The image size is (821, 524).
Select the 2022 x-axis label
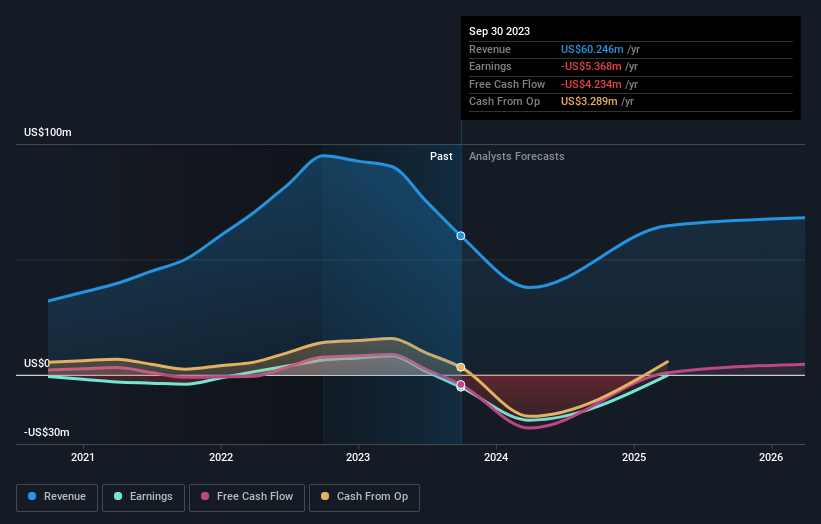(221, 457)
